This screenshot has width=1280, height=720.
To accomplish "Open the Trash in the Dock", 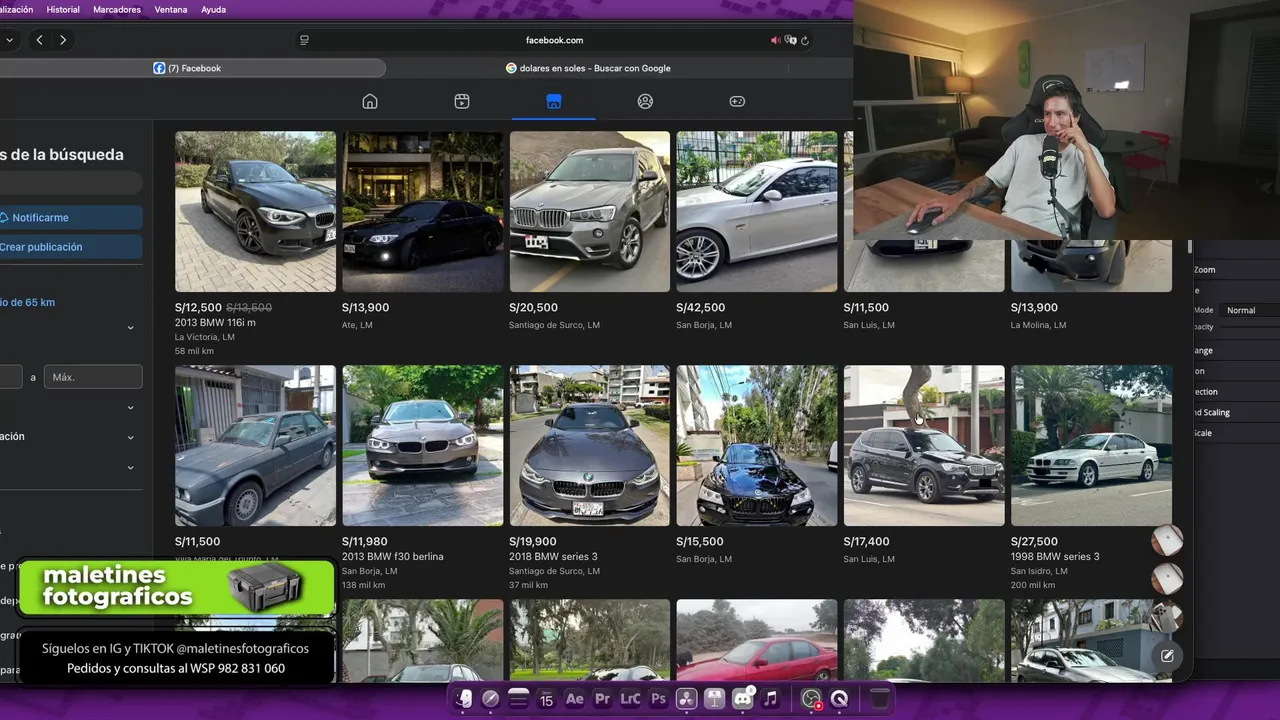I will click(x=879, y=699).
